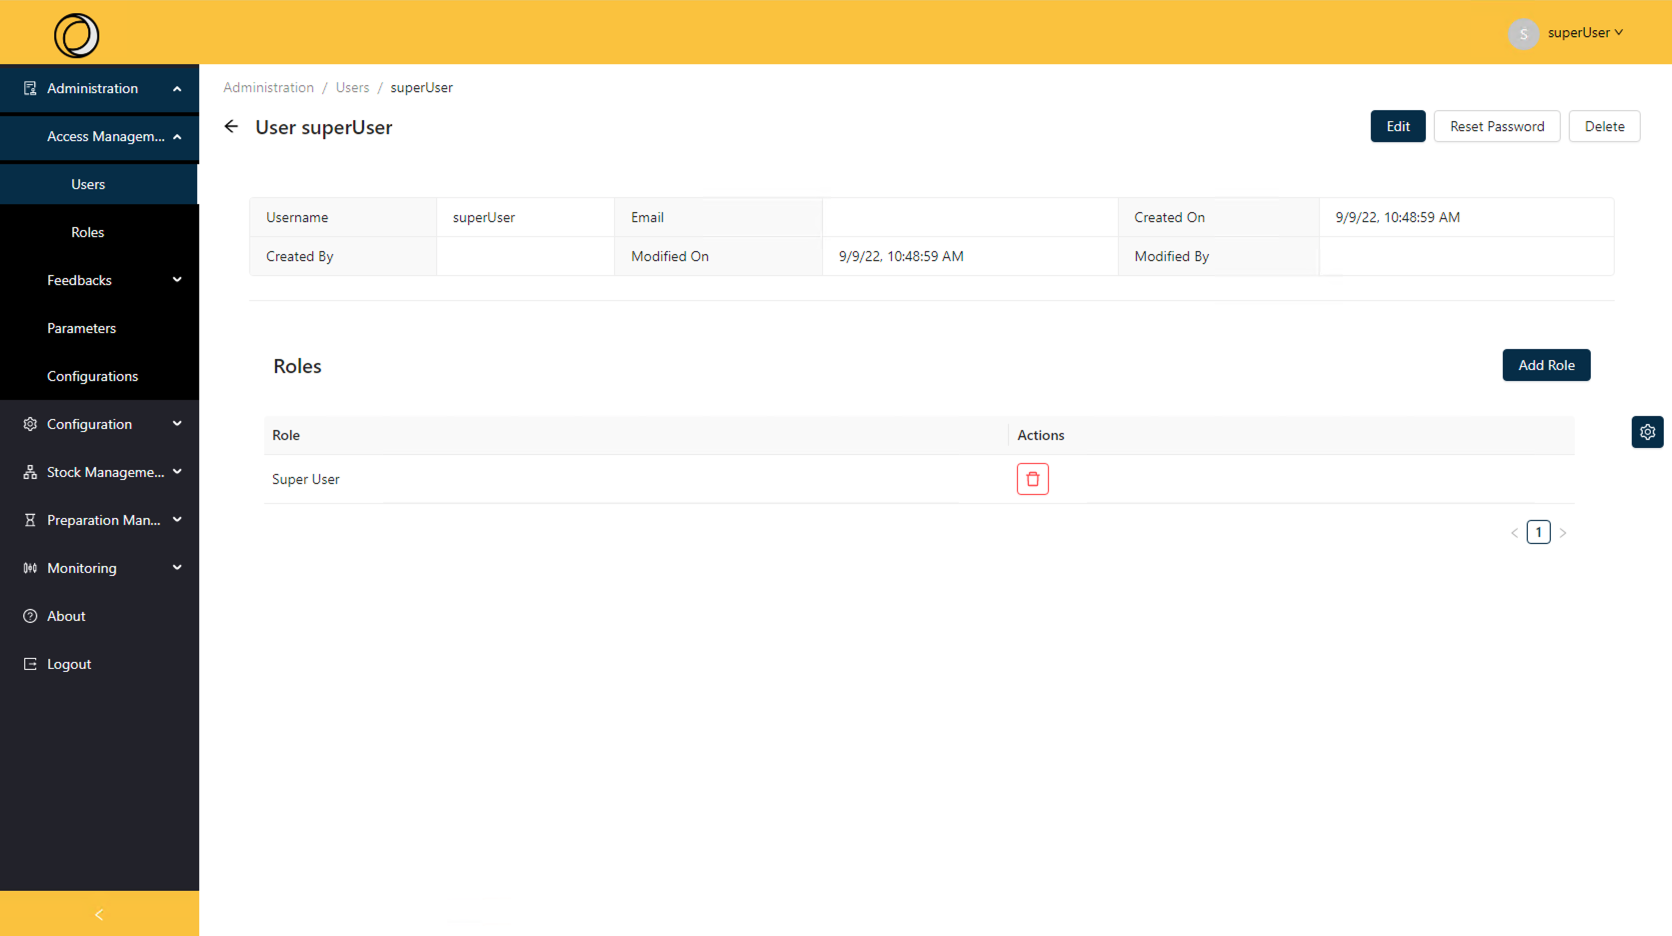Delete the Super User role with trash icon
1672x936 pixels.
point(1032,479)
